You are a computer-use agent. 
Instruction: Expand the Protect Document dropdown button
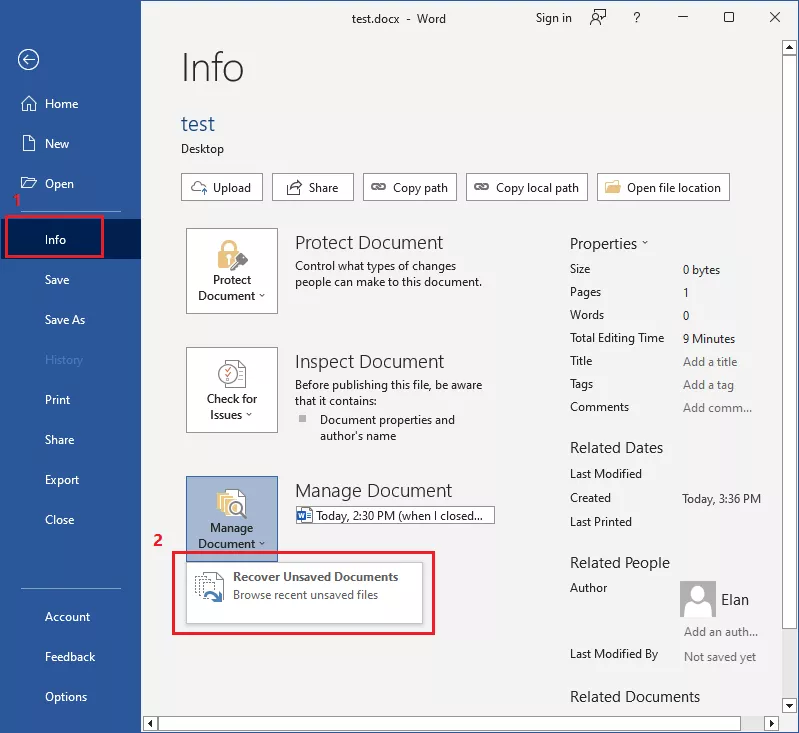click(232, 271)
